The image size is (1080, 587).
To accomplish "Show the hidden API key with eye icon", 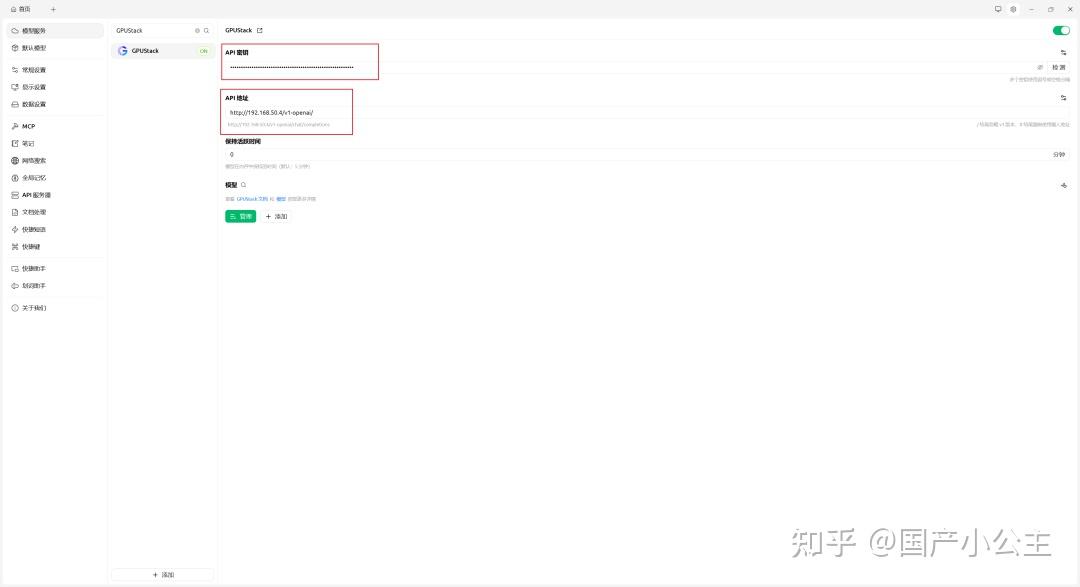I will click(x=1040, y=68).
